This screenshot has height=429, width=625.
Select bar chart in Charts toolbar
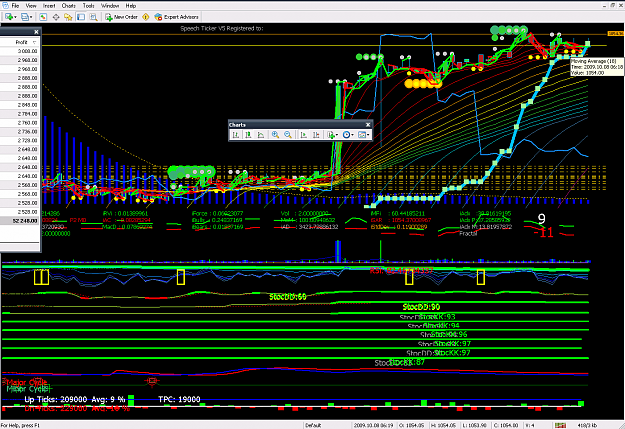click(236, 135)
